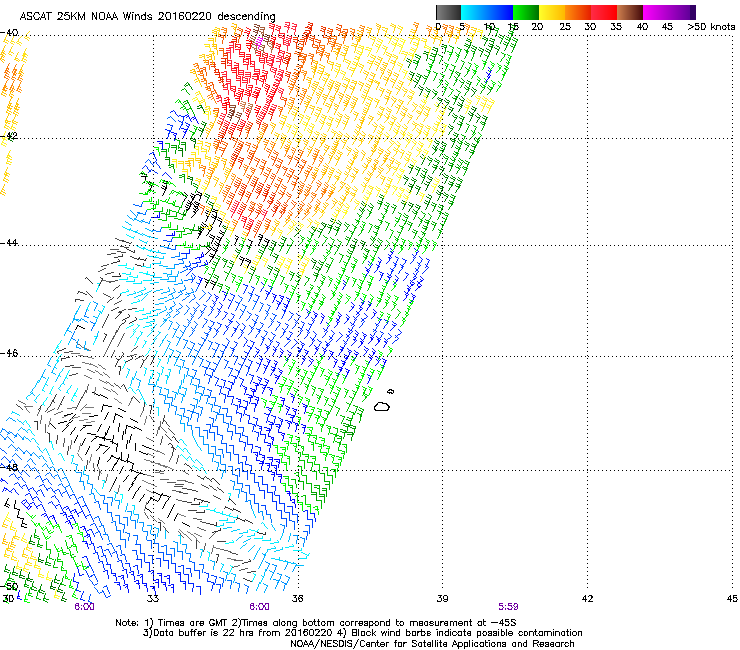Click the -48 latitude label
This screenshot has width=740, height=650.
9,467
